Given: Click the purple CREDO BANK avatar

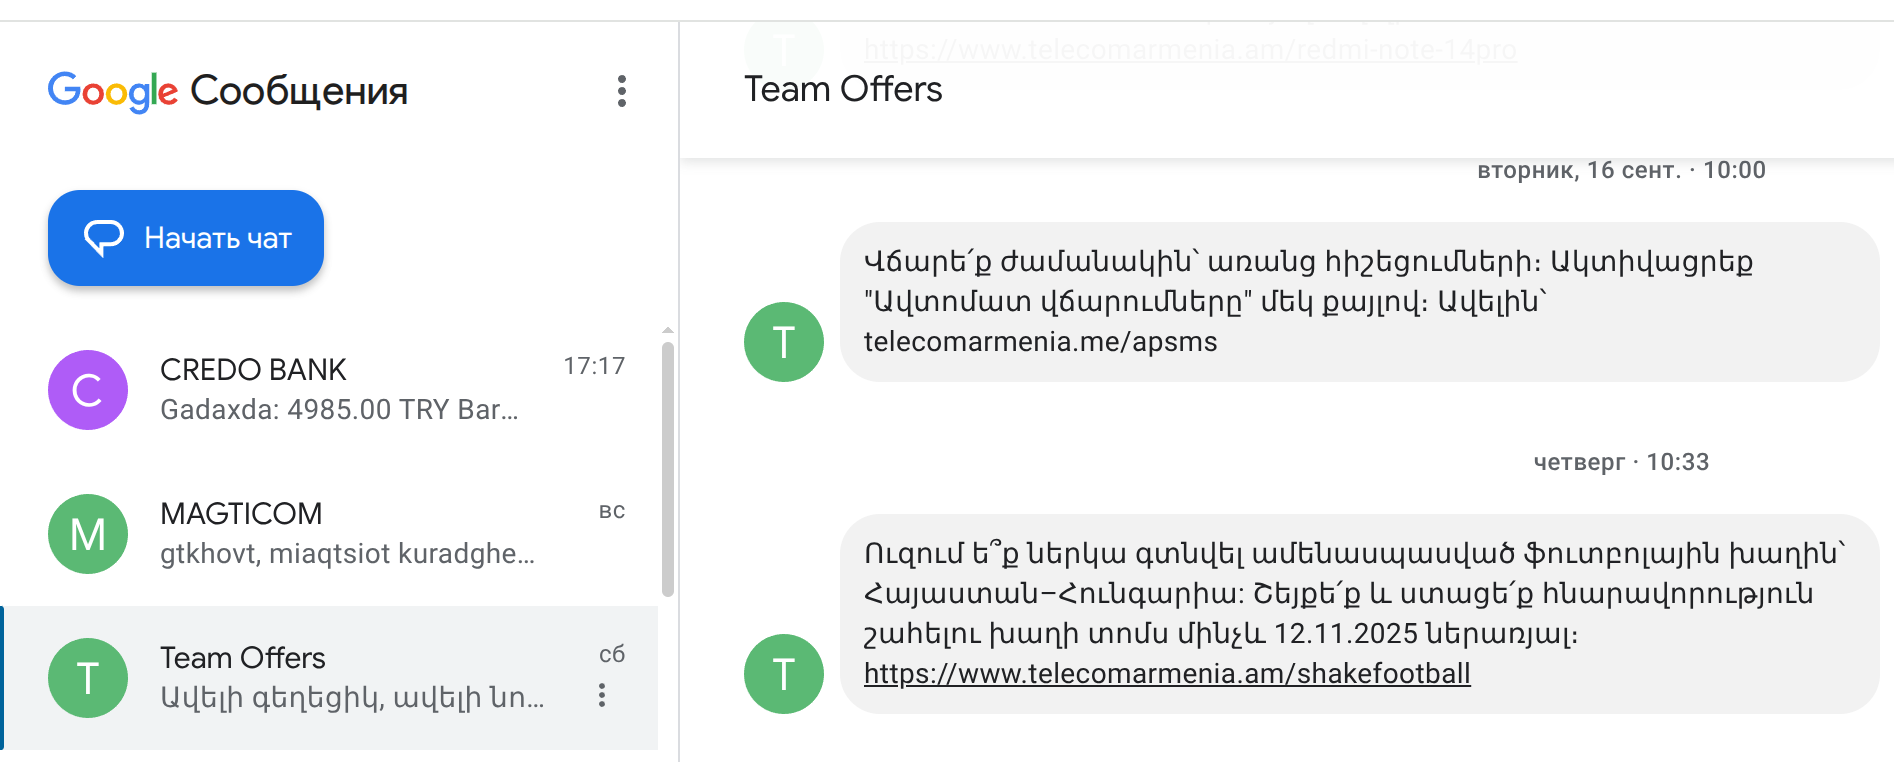Looking at the screenshot, I should tap(88, 390).
